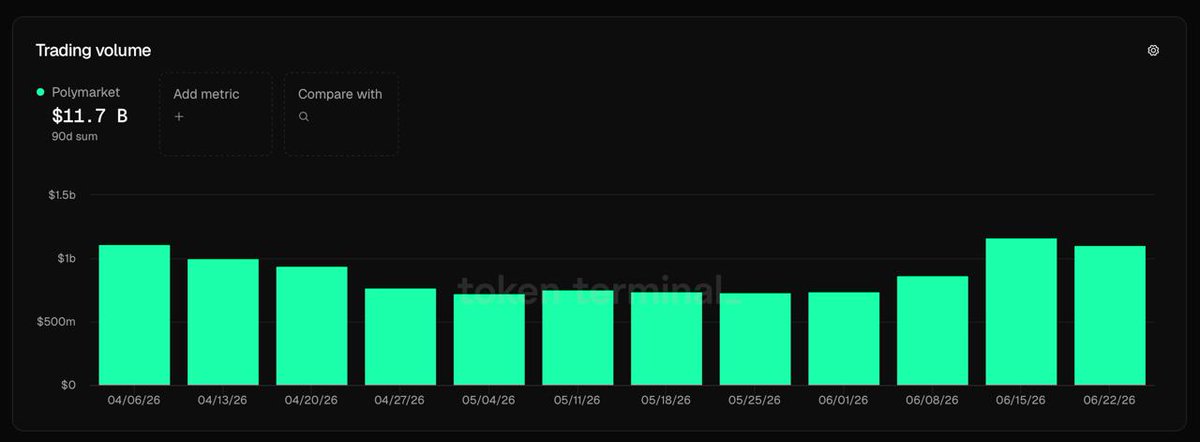Click the 05/18/26 date label

(667, 400)
